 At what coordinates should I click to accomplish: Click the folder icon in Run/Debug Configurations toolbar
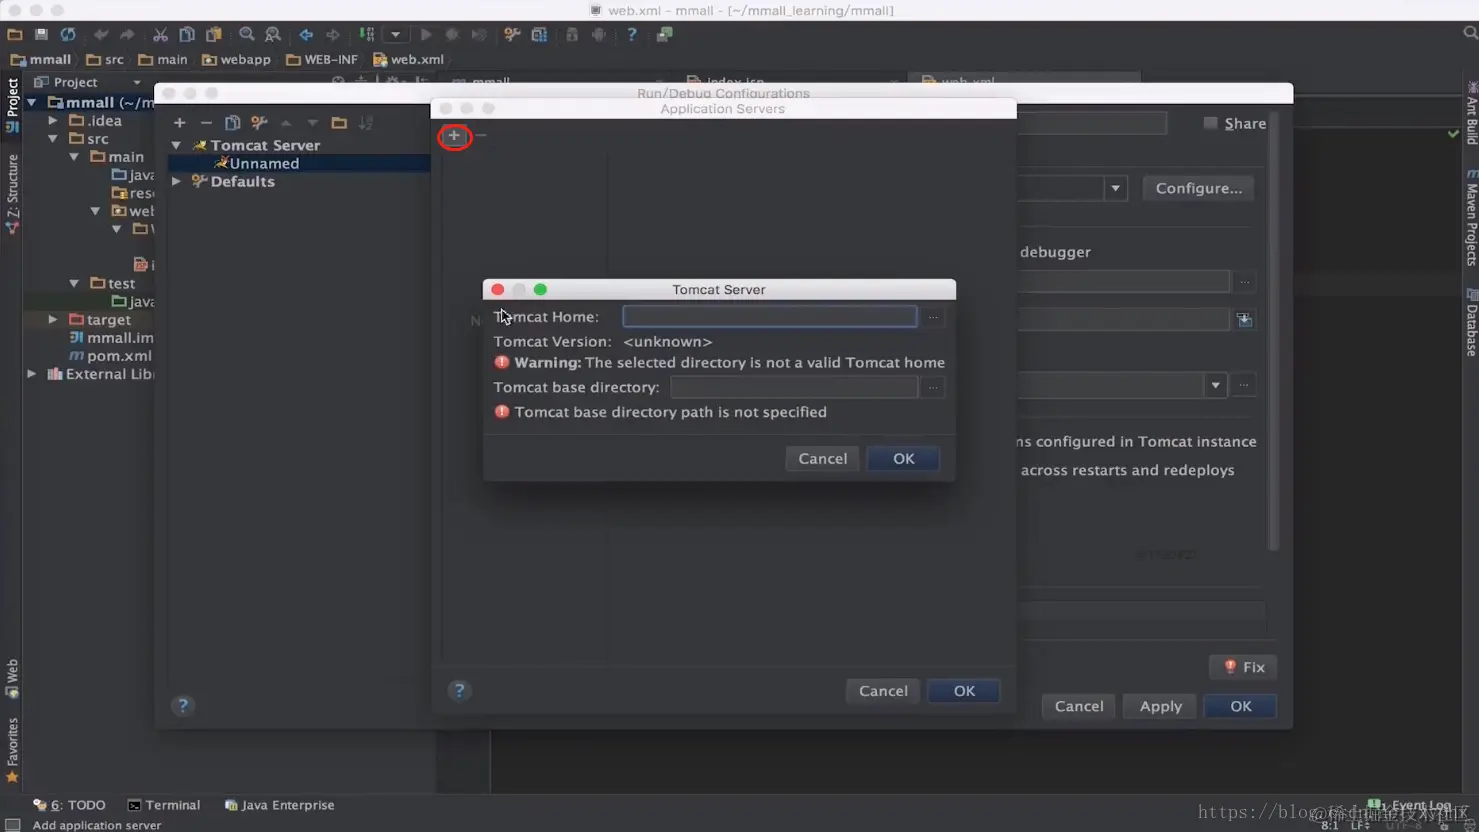tap(339, 123)
